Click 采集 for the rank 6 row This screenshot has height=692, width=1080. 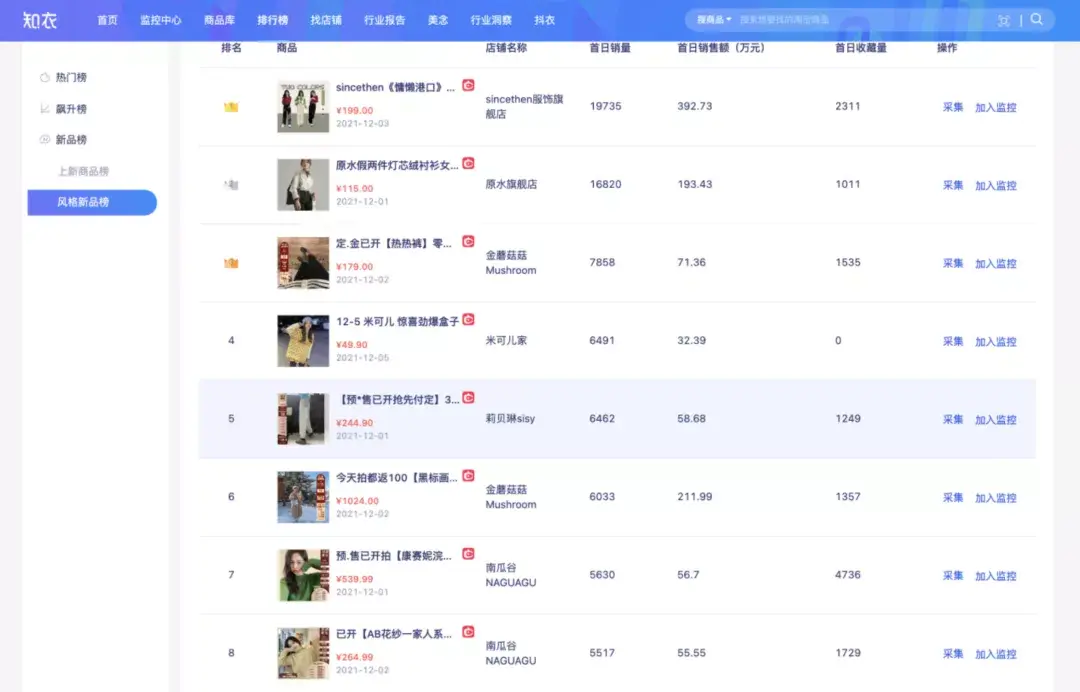953,498
